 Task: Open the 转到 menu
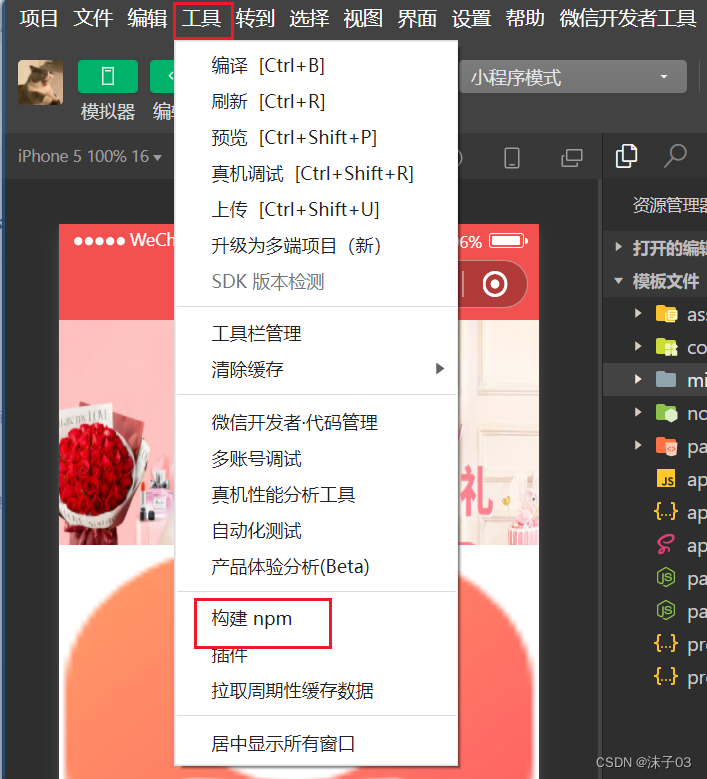[255, 19]
